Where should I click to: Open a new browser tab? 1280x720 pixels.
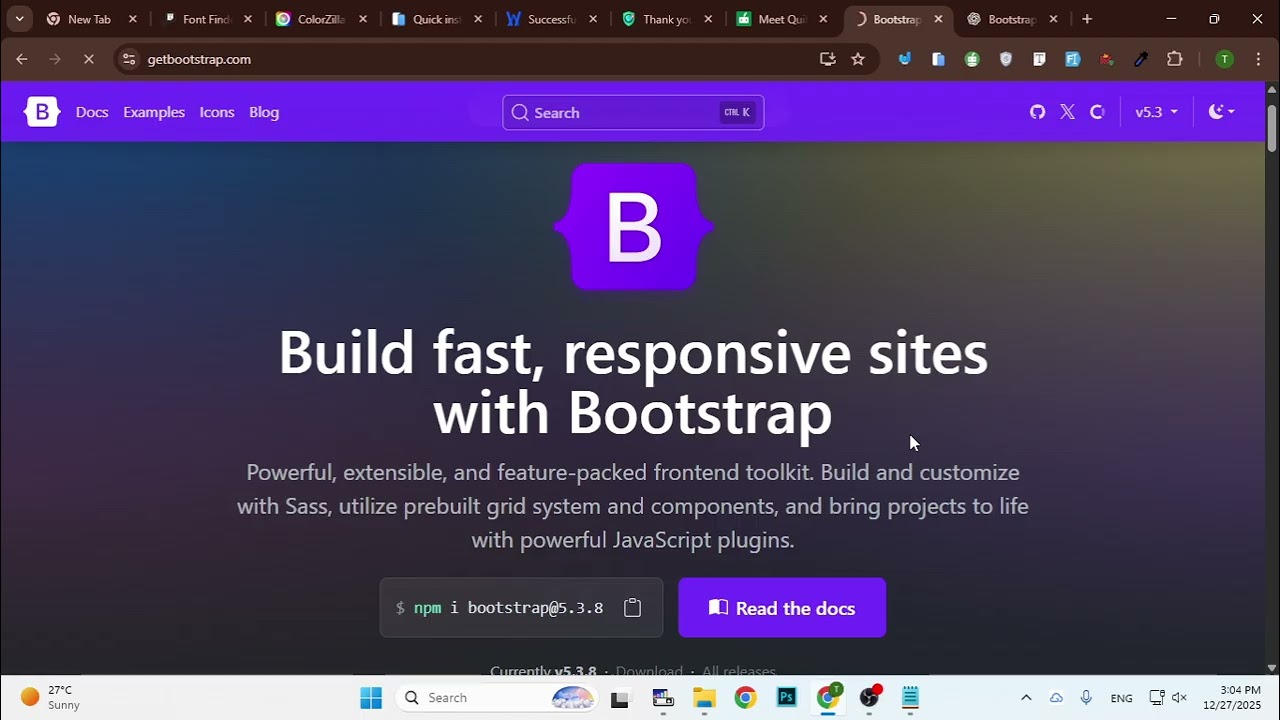1087,19
